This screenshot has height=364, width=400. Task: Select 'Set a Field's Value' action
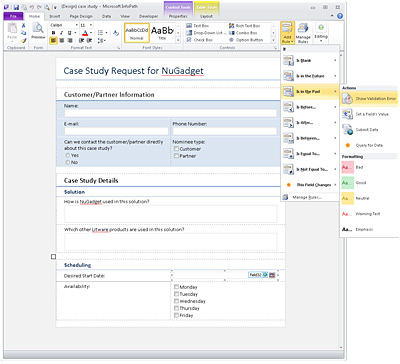click(369, 114)
